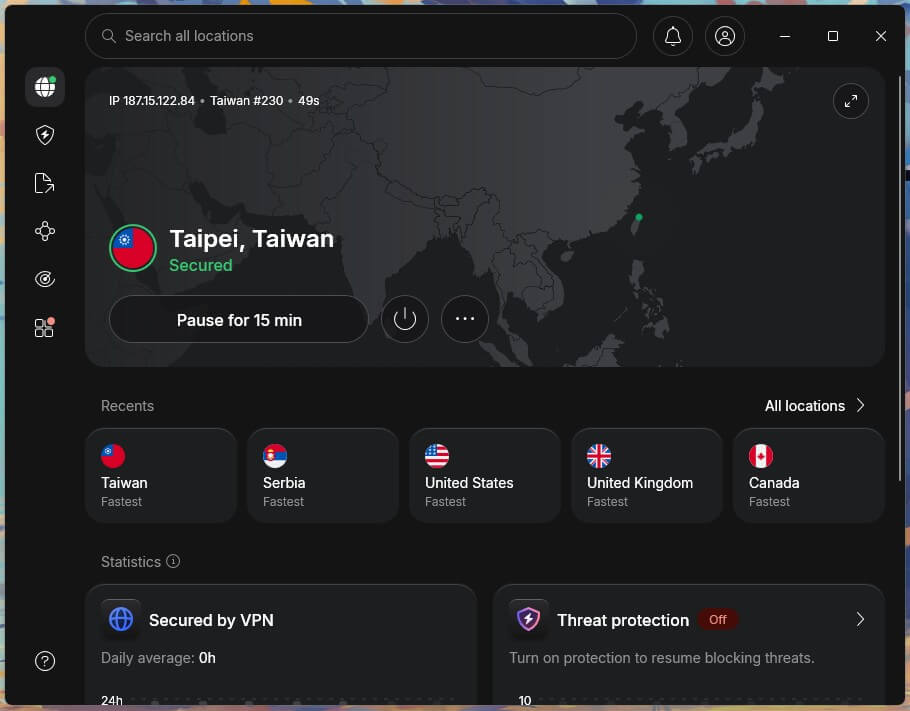The height and width of the screenshot is (711, 910).
Task: Open All locations link
Action: click(x=805, y=406)
